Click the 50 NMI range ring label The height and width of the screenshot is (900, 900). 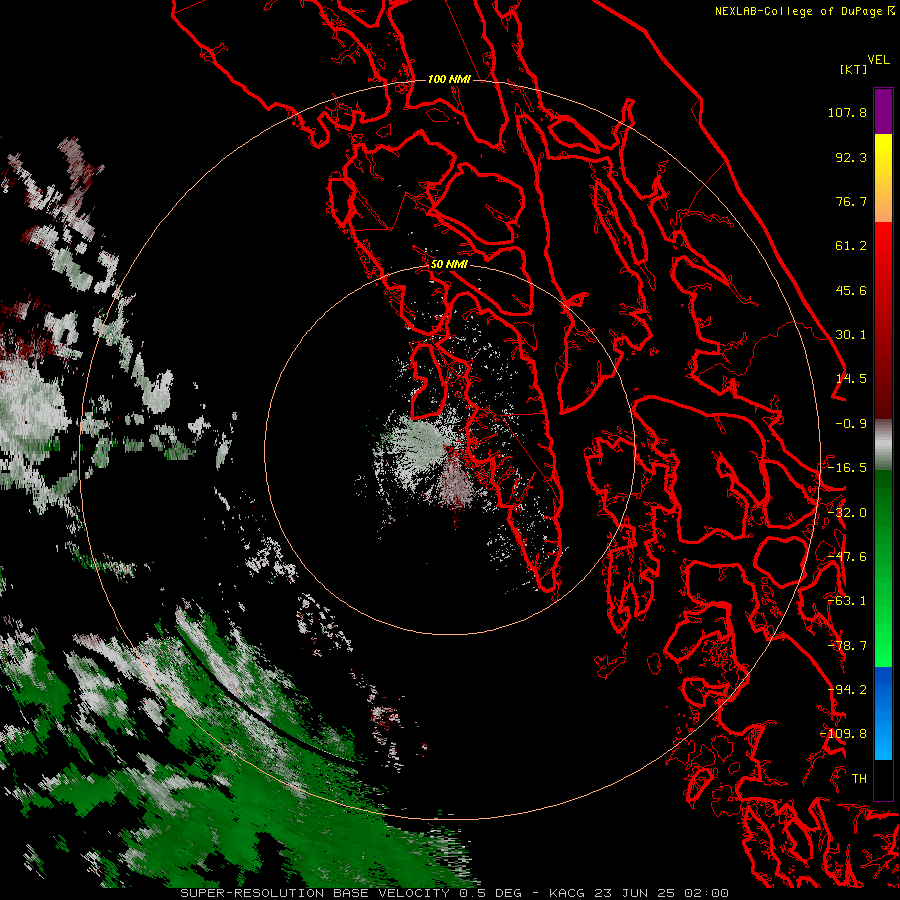click(x=449, y=264)
